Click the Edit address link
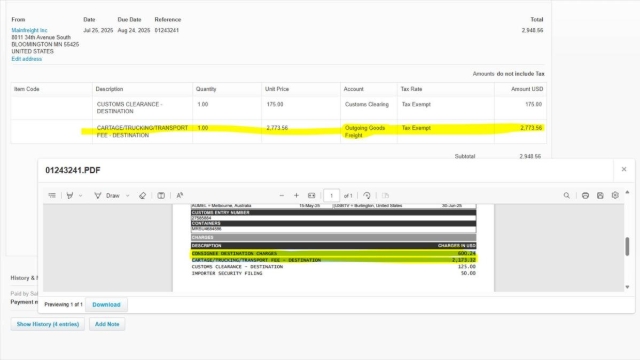The height and width of the screenshot is (360, 640). [27, 59]
